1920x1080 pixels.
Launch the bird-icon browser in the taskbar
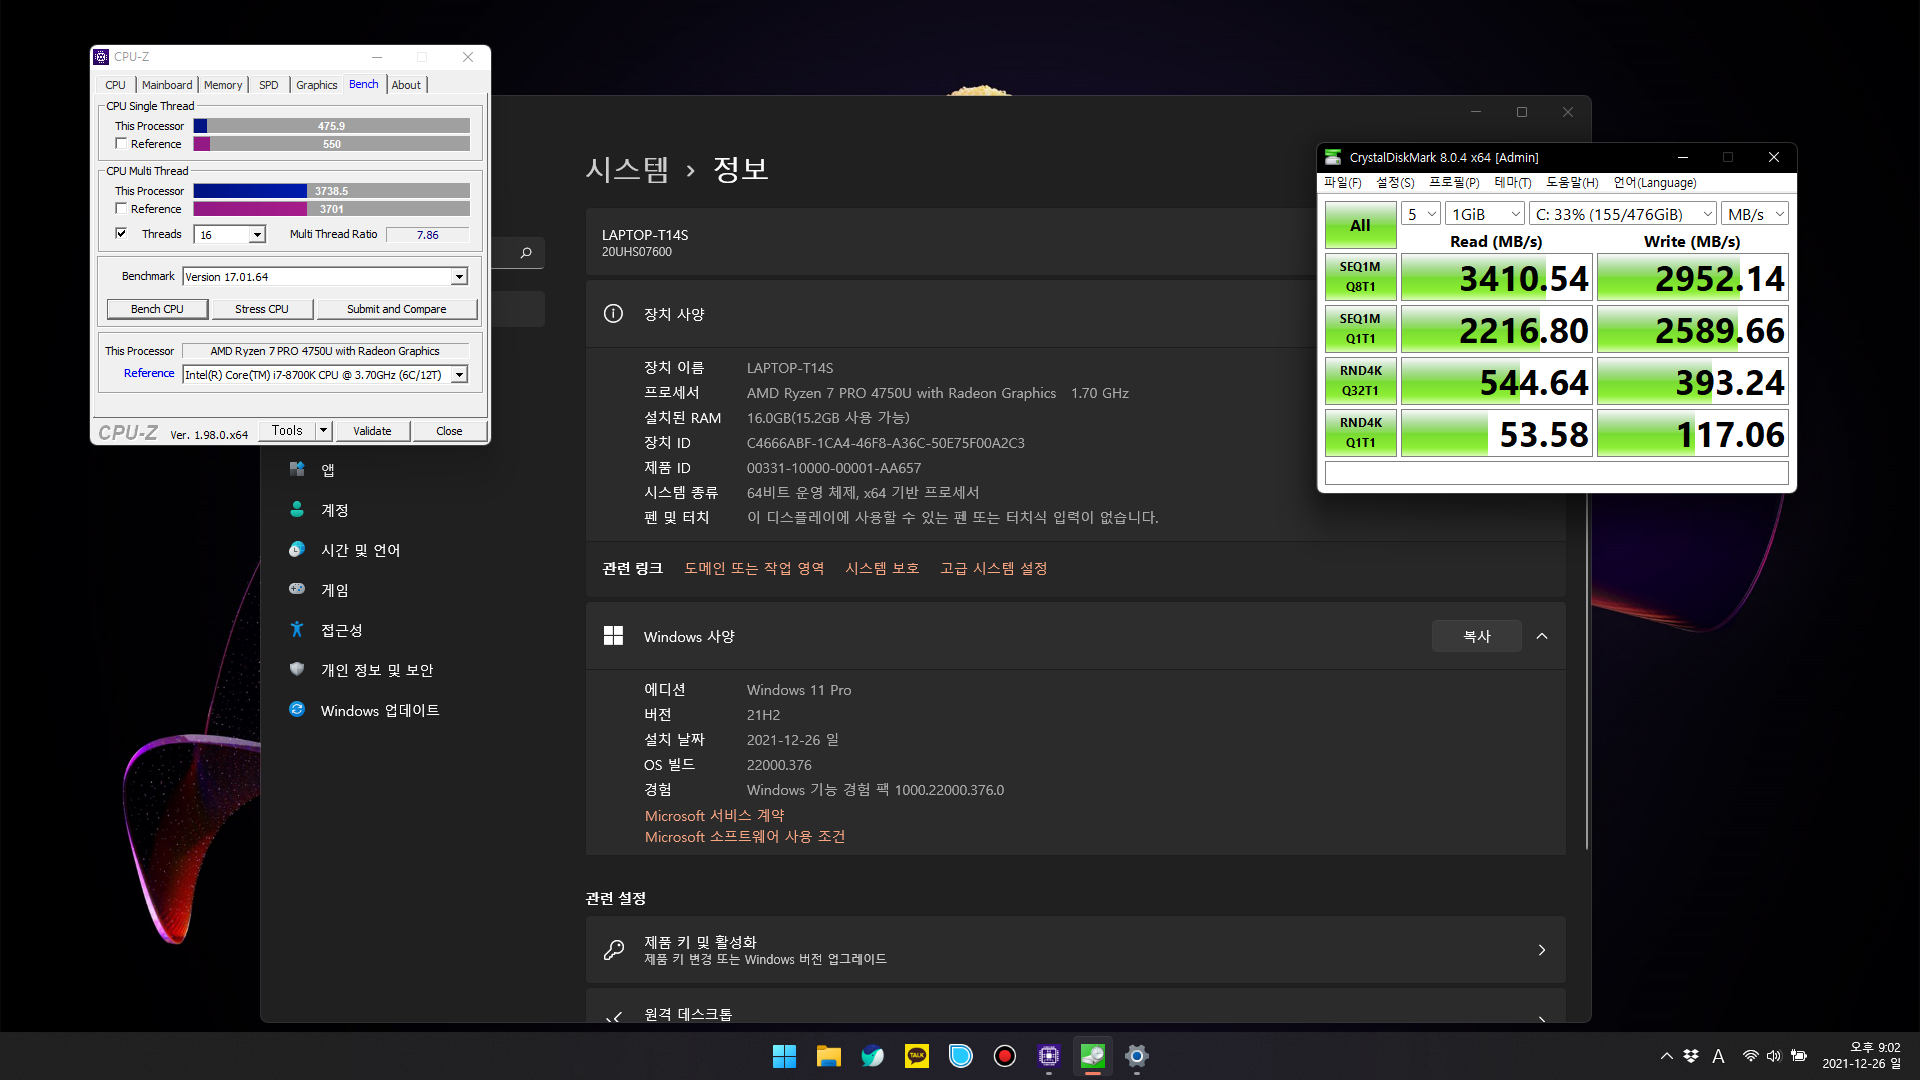click(x=873, y=1056)
